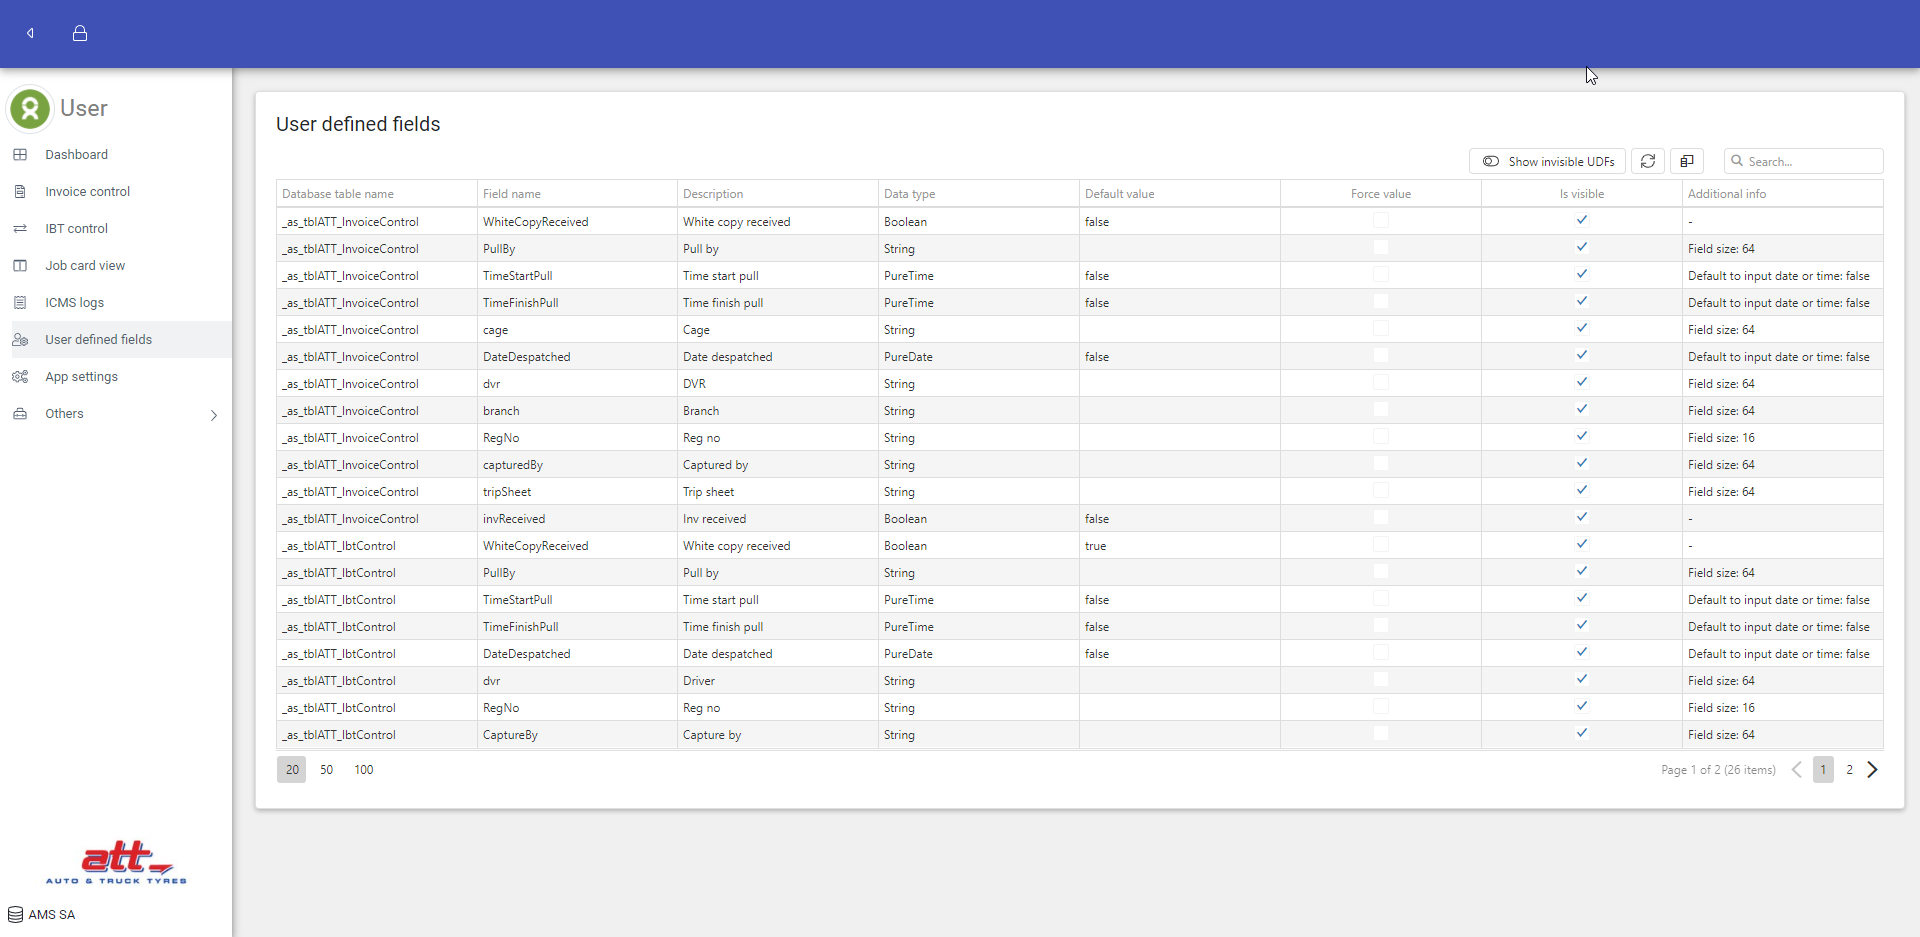This screenshot has width=1920, height=937.
Task: Go to next page using right chevron
Action: coord(1872,769)
